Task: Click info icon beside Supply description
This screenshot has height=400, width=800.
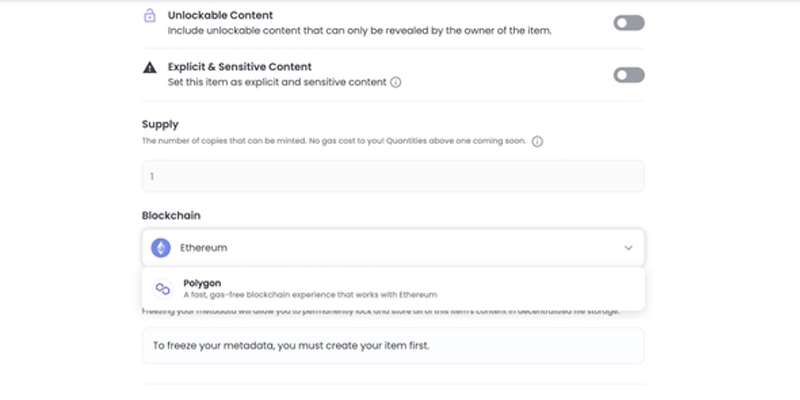Action: tap(537, 142)
